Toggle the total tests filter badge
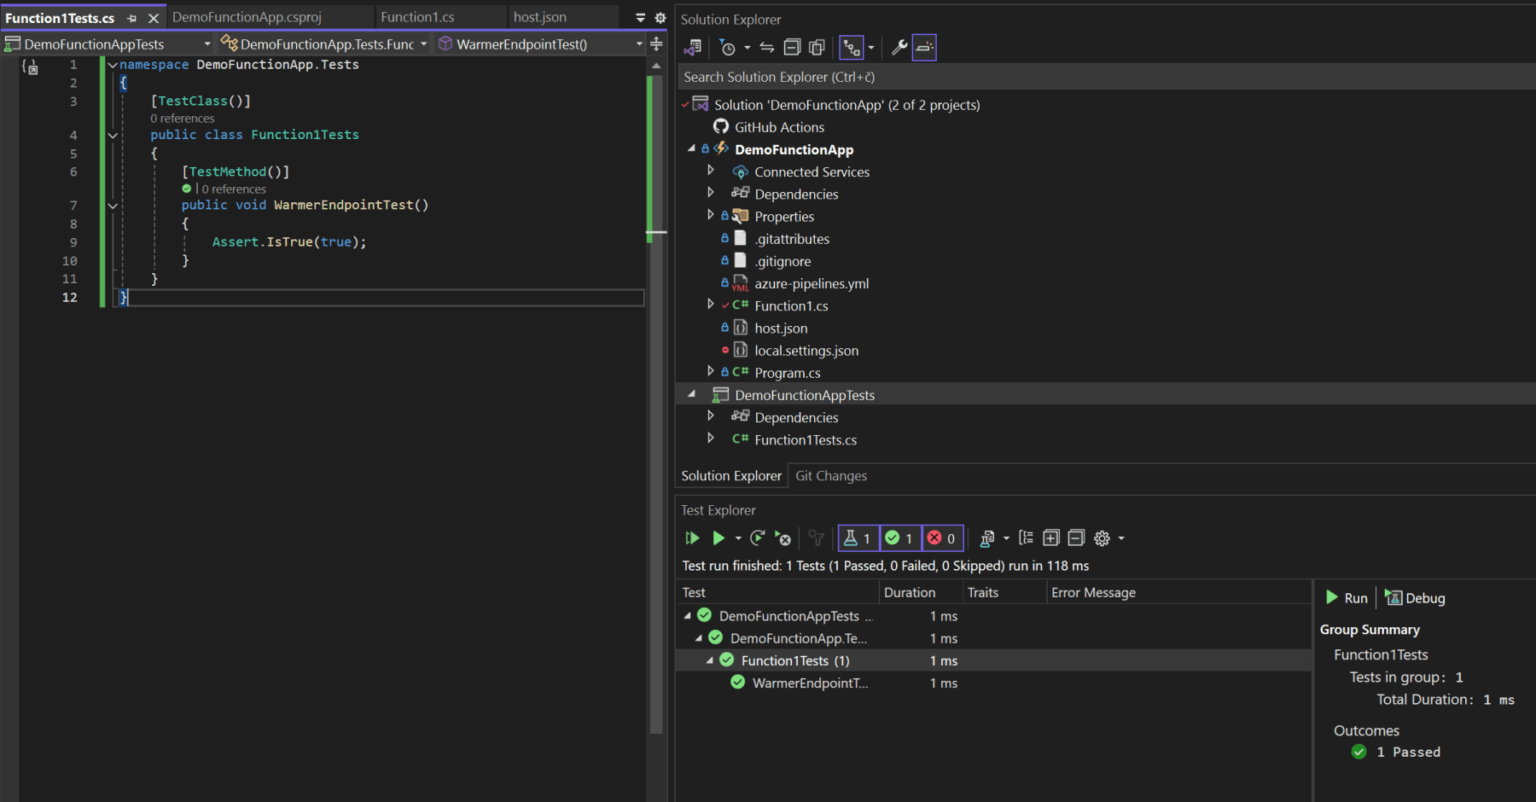This screenshot has width=1536, height=802. pos(858,538)
